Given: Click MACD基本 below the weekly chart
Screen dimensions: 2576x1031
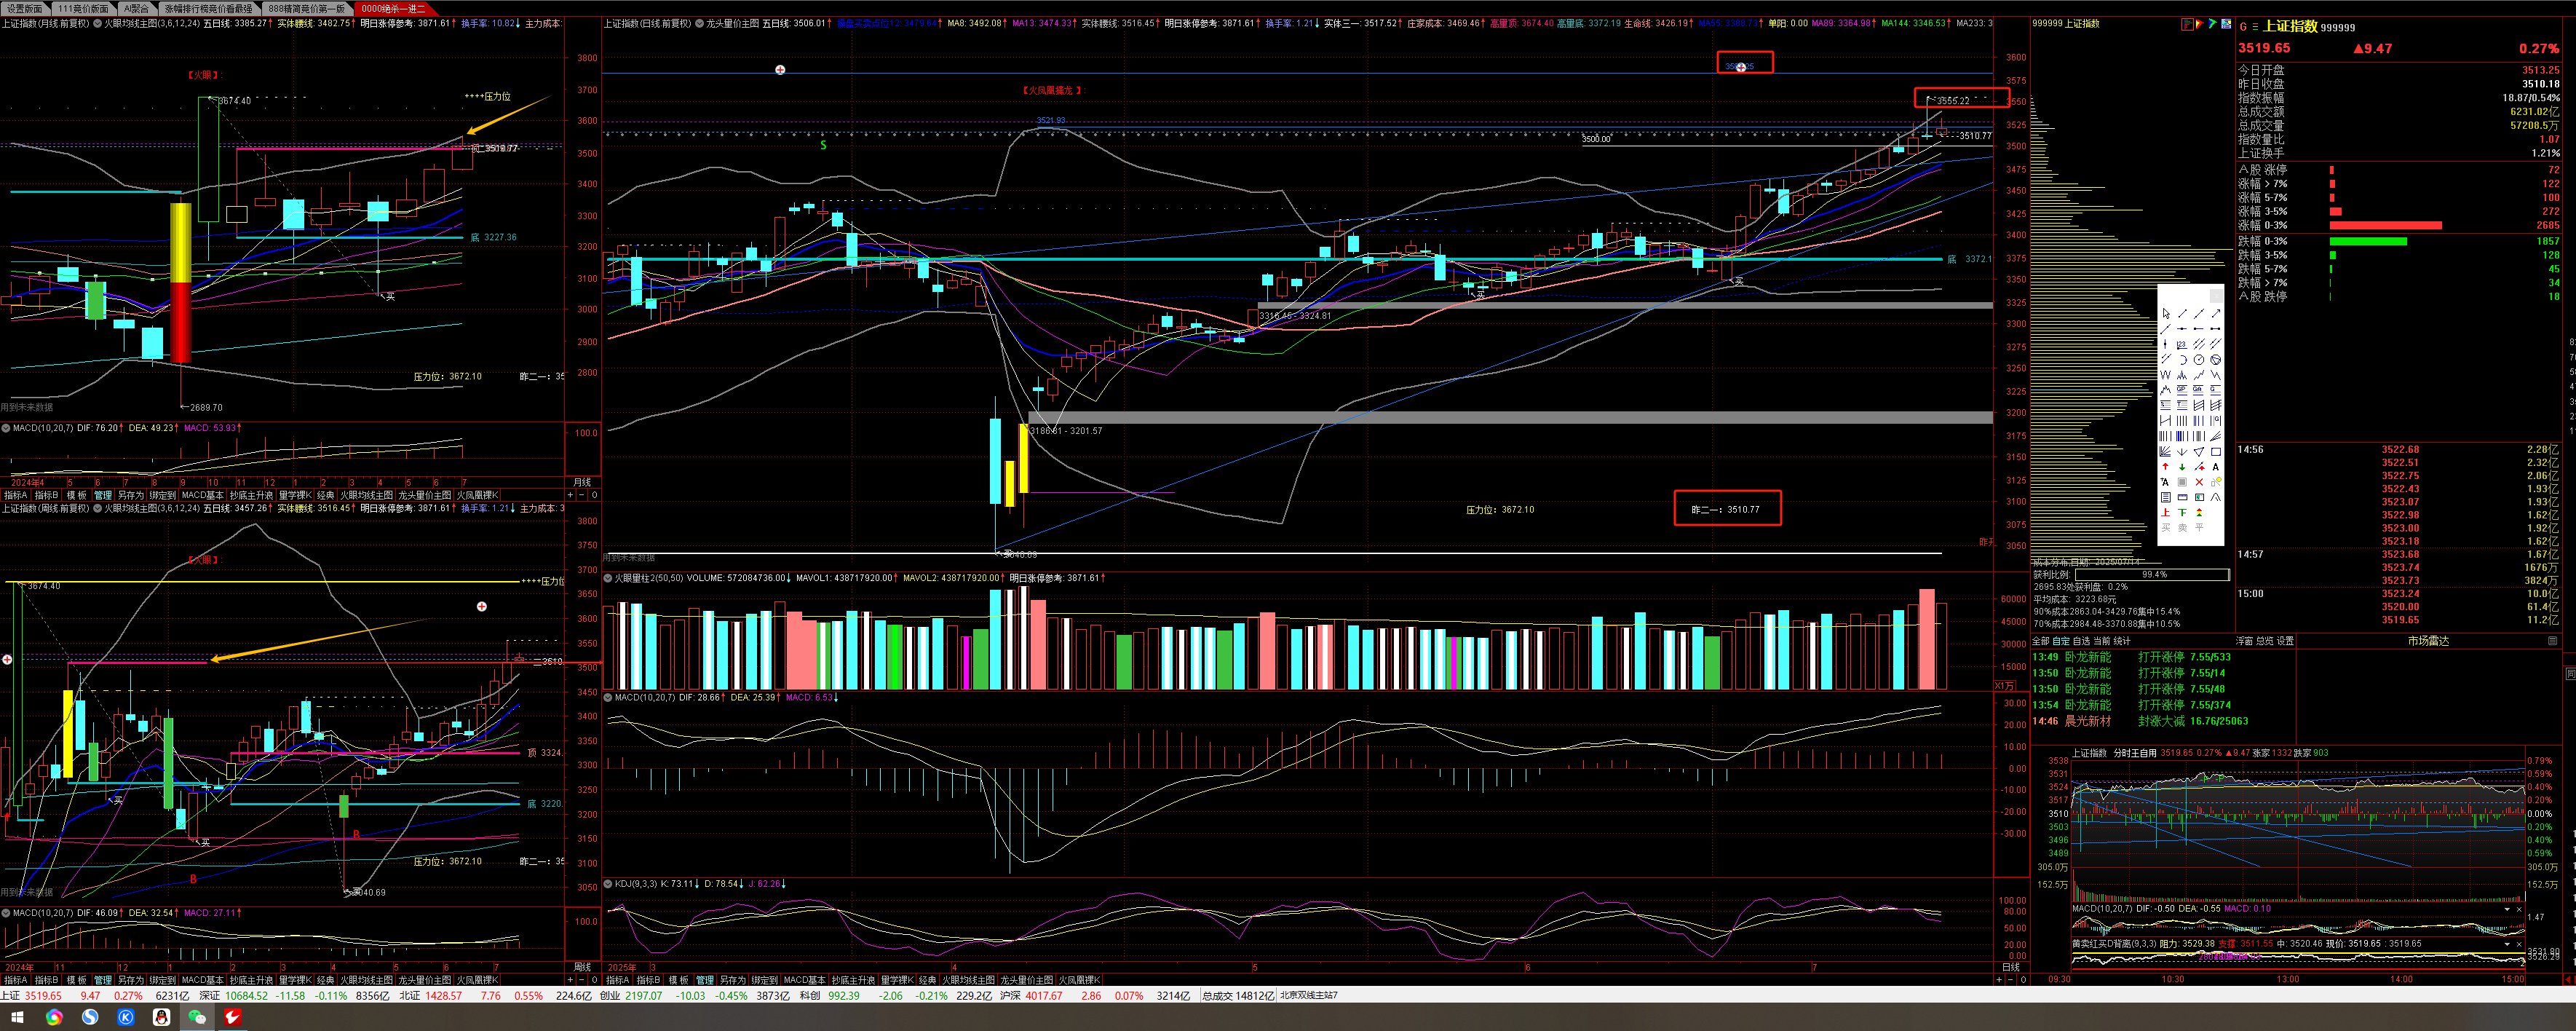Looking at the screenshot, I should pos(203,980).
